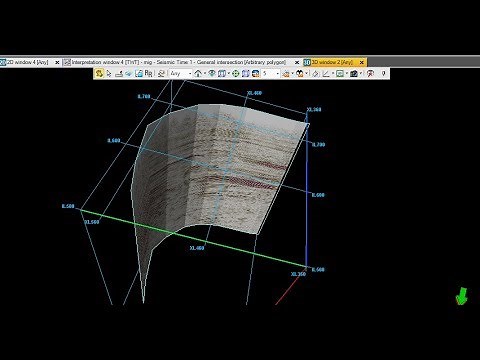Expand the axis dropdown arrow
The image size is (480, 360).
tap(333, 74)
